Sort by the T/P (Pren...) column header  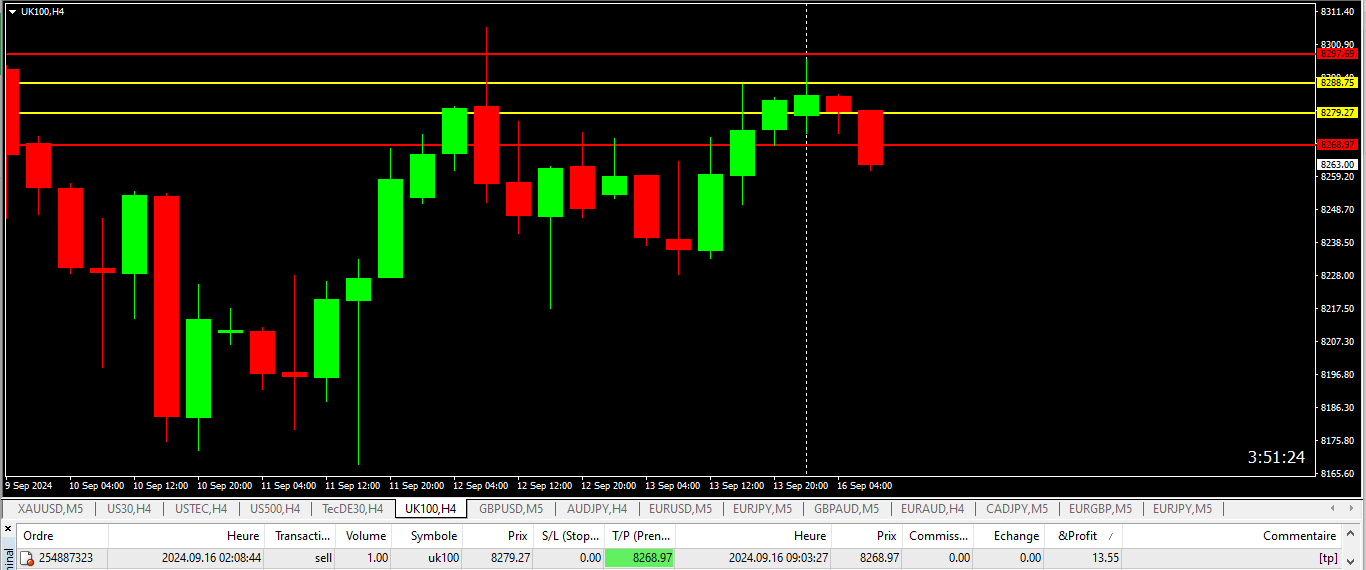pyautogui.click(x=641, y=536)
